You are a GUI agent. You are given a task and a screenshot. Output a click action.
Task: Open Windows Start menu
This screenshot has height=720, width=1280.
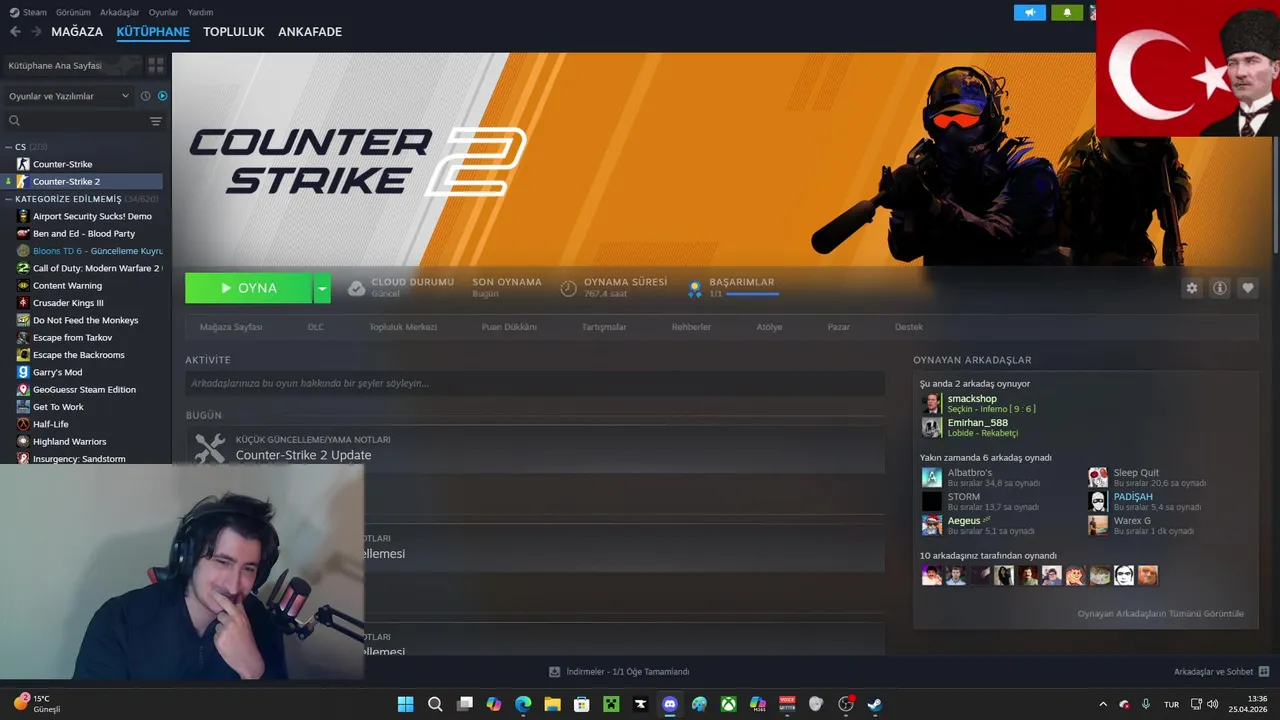pos(405,704)
